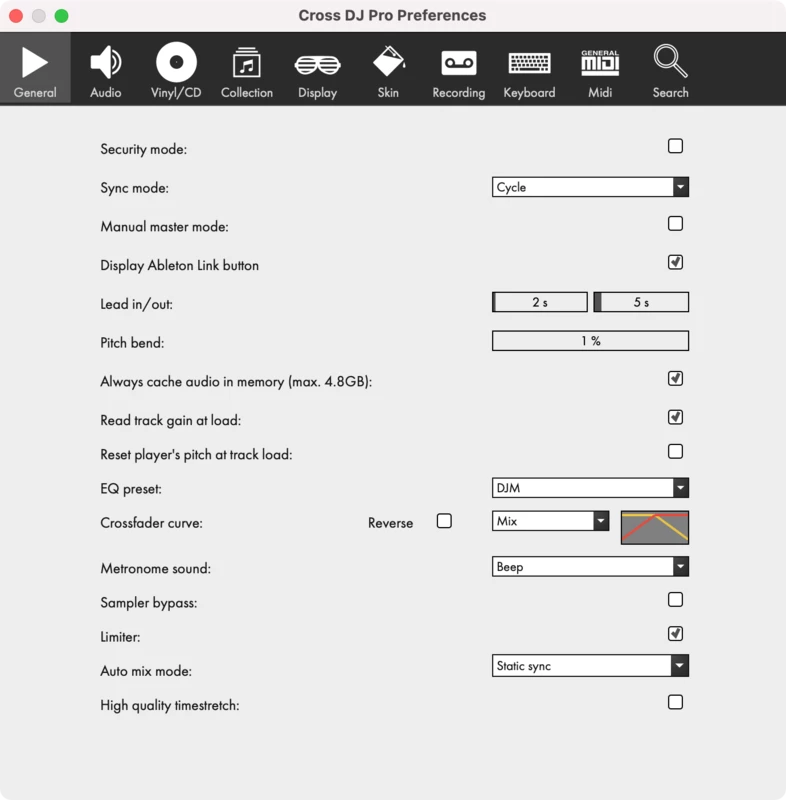Enable Sampler bypass checkbox
Viewport: 786px width, 800px height.
click(675, 599)
